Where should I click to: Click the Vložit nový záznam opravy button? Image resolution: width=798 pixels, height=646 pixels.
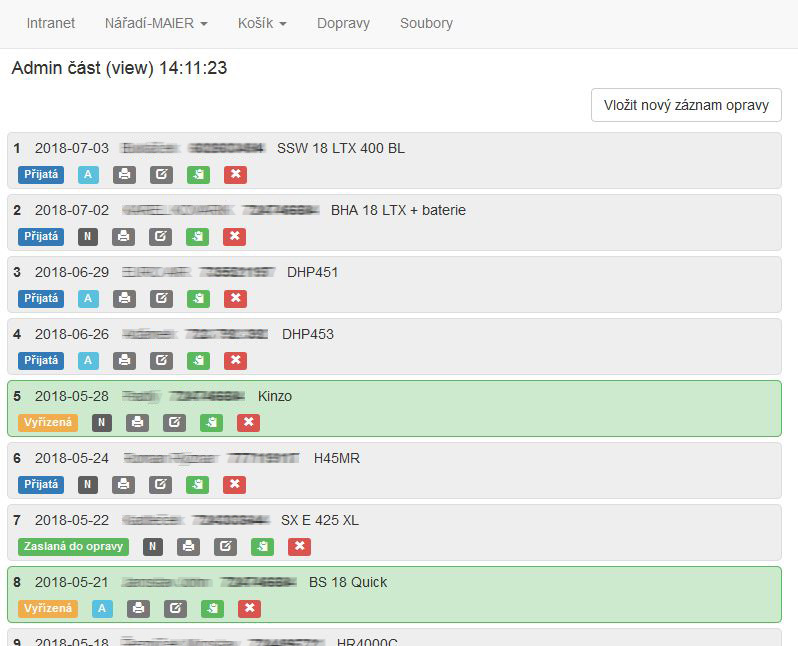tap(686, 105)
